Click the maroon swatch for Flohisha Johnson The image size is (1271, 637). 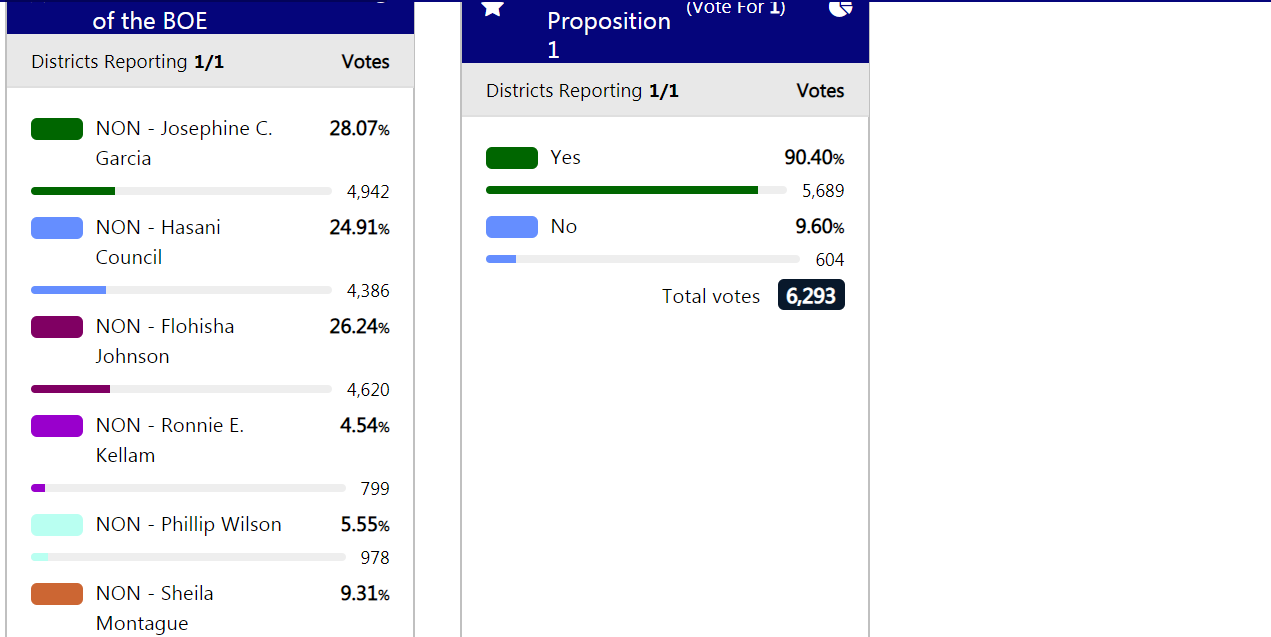(57, 327)
